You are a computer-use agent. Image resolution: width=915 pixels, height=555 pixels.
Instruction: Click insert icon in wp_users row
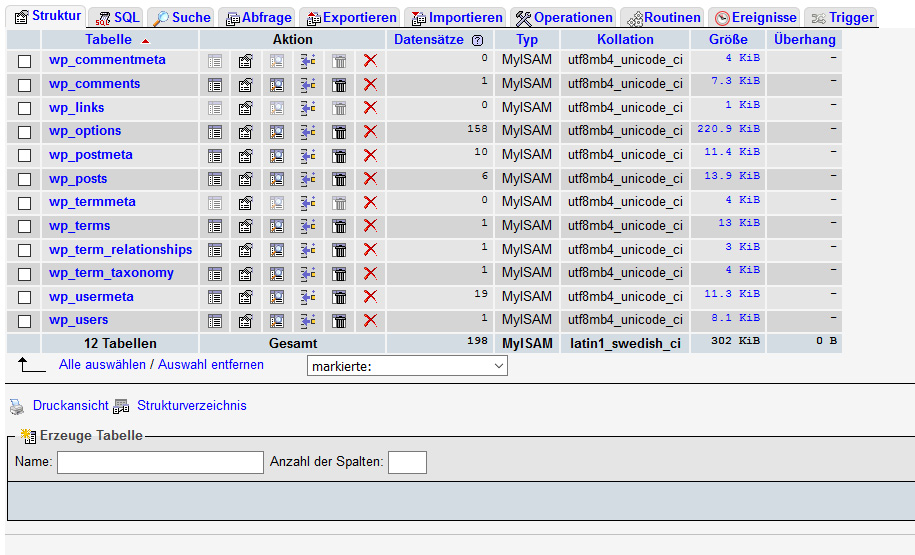pos(308,321)
